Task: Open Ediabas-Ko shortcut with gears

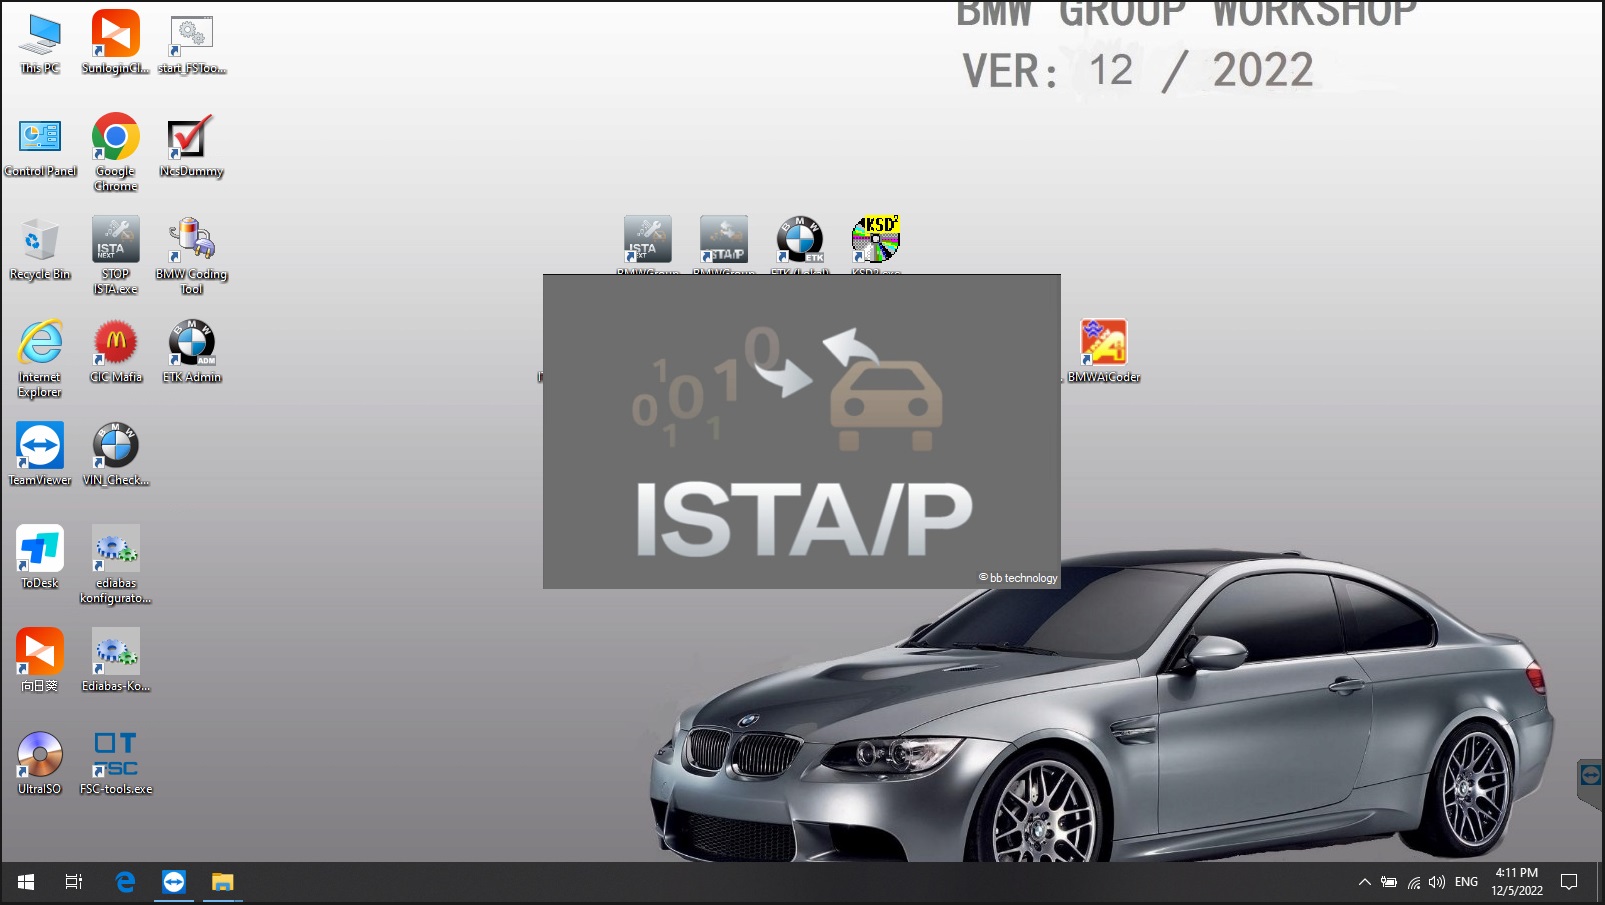Action: coord(116,662)
